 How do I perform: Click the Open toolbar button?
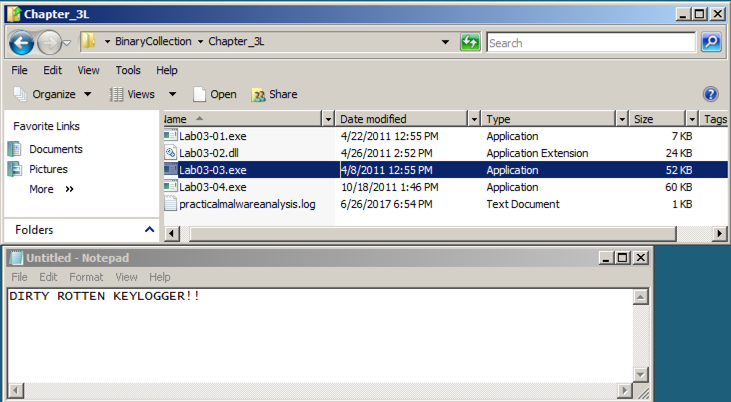coord(215,94)
